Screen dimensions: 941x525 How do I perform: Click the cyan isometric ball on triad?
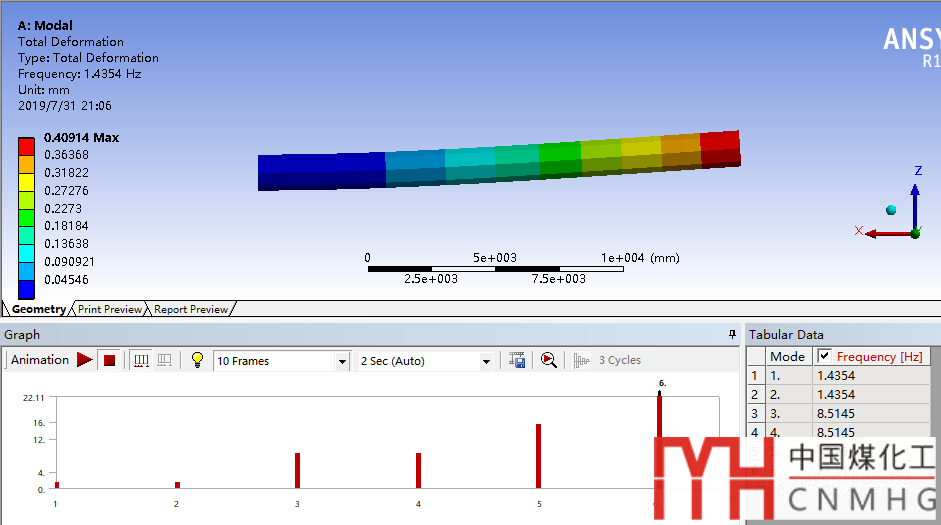[x=890, y=210]
